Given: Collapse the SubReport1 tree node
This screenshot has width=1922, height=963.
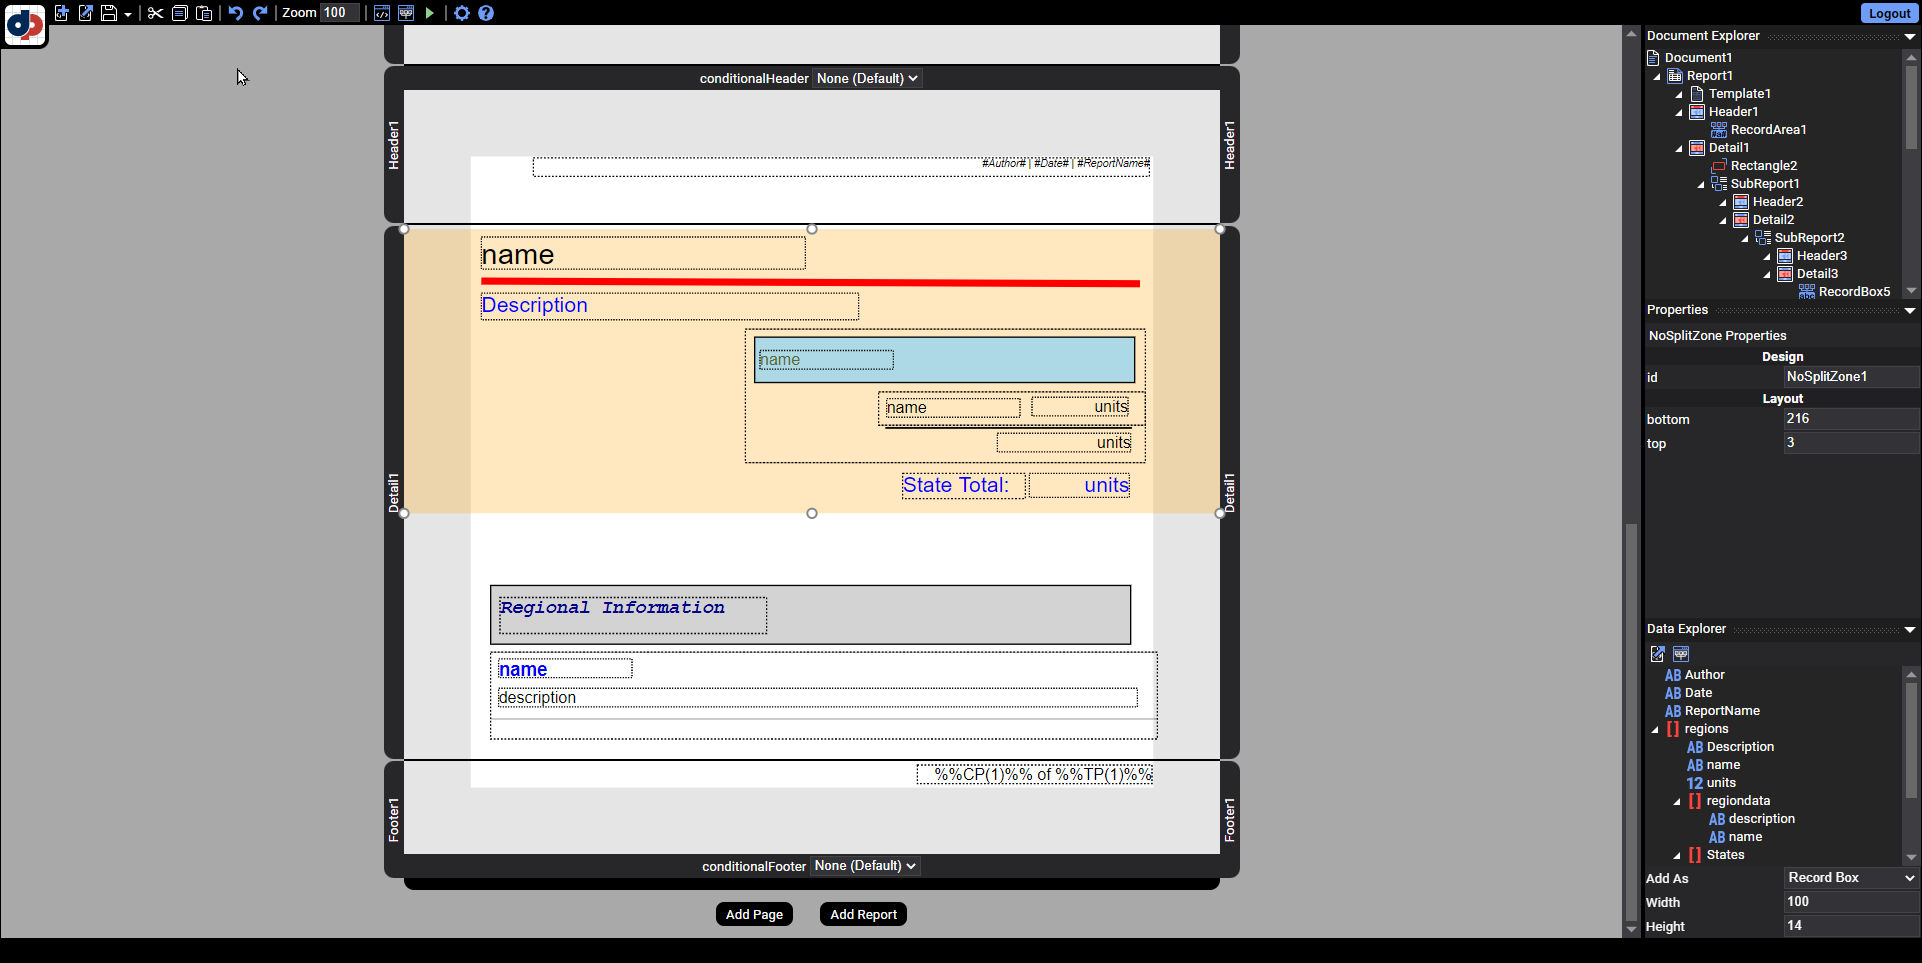Looking at the screenshot, I should point(1701,184).
